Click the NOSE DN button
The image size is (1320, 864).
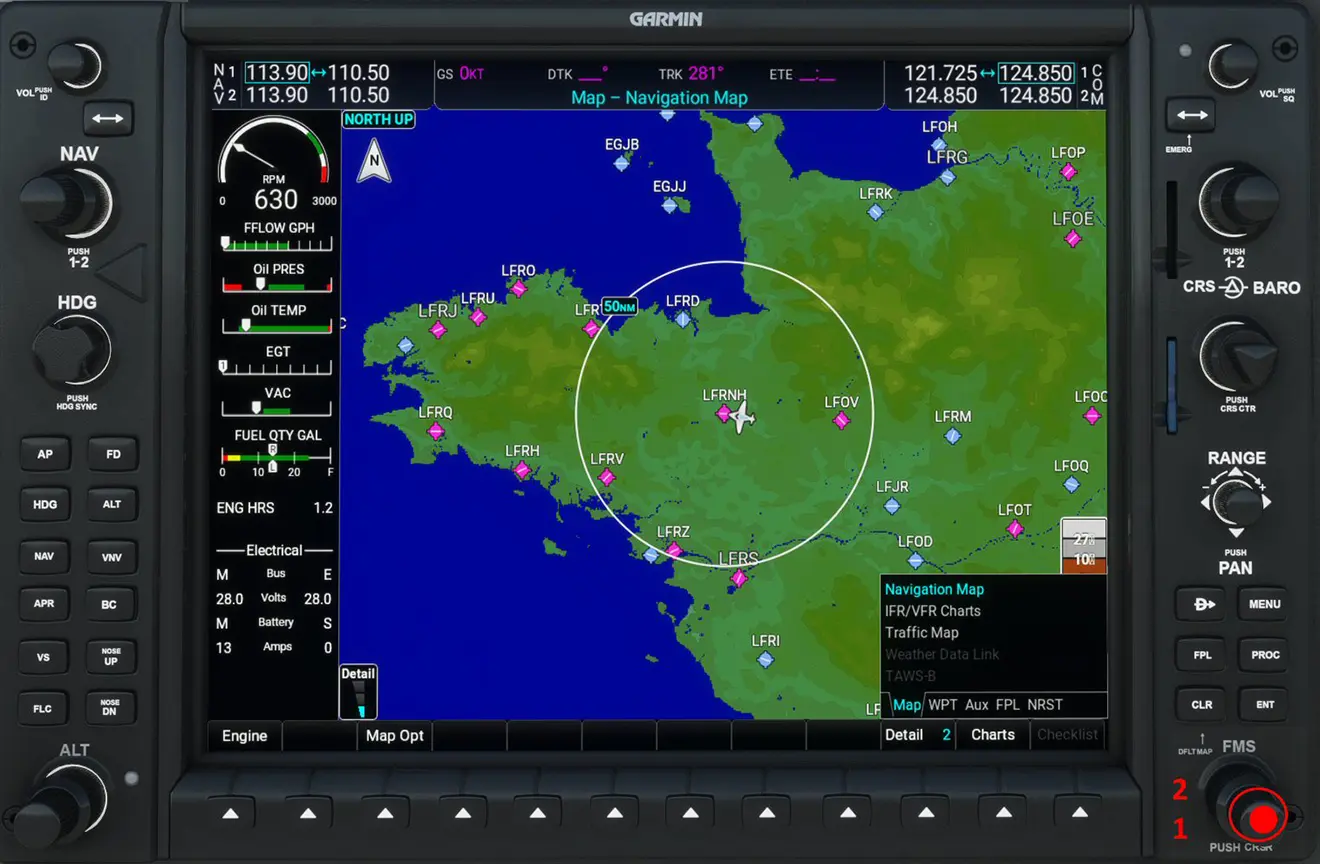(x=110, y=708)
